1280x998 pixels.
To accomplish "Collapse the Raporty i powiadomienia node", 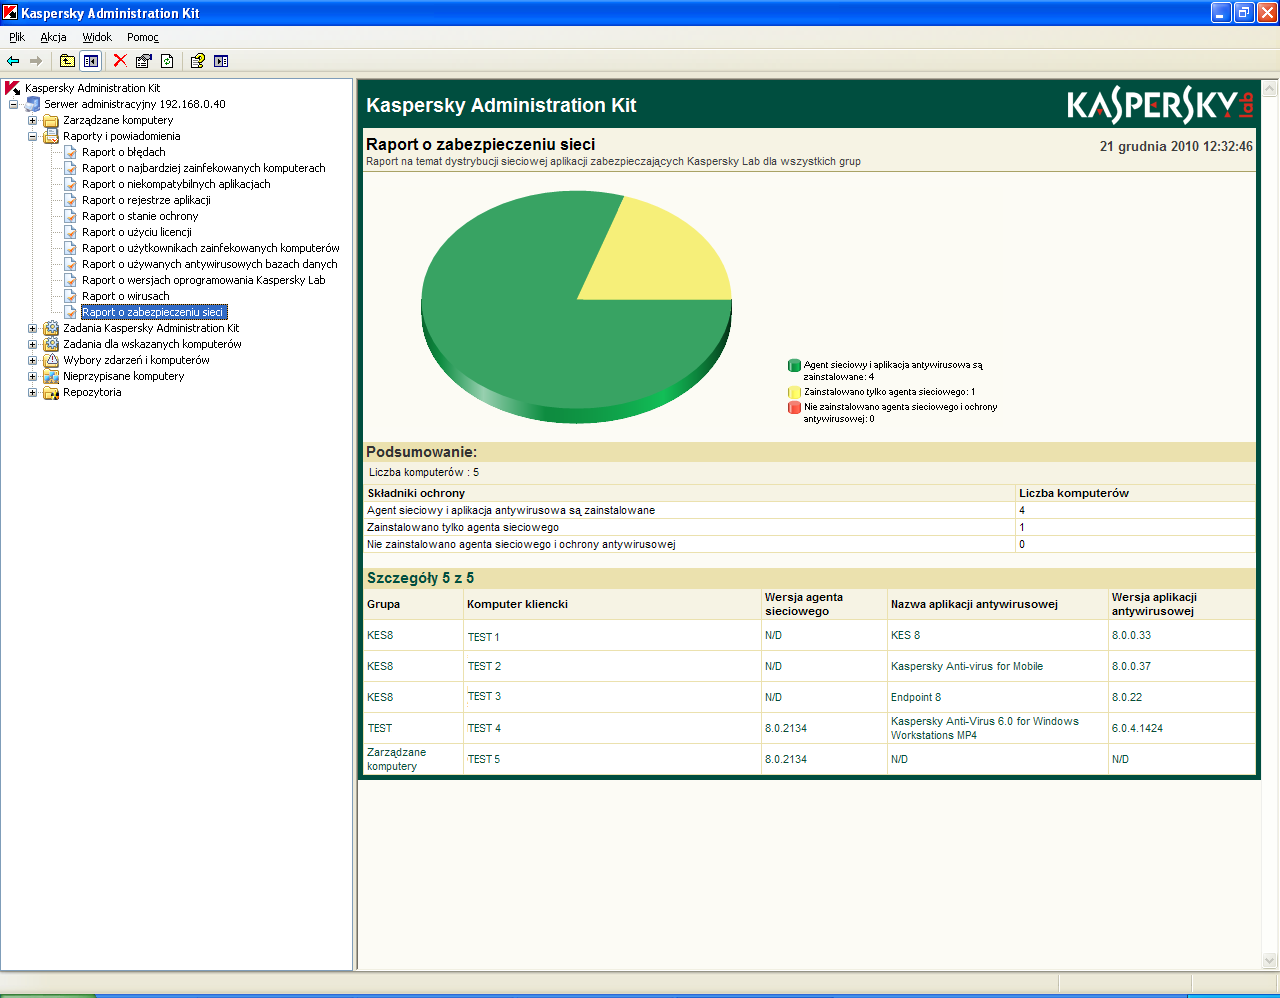I will click(32, 136).
